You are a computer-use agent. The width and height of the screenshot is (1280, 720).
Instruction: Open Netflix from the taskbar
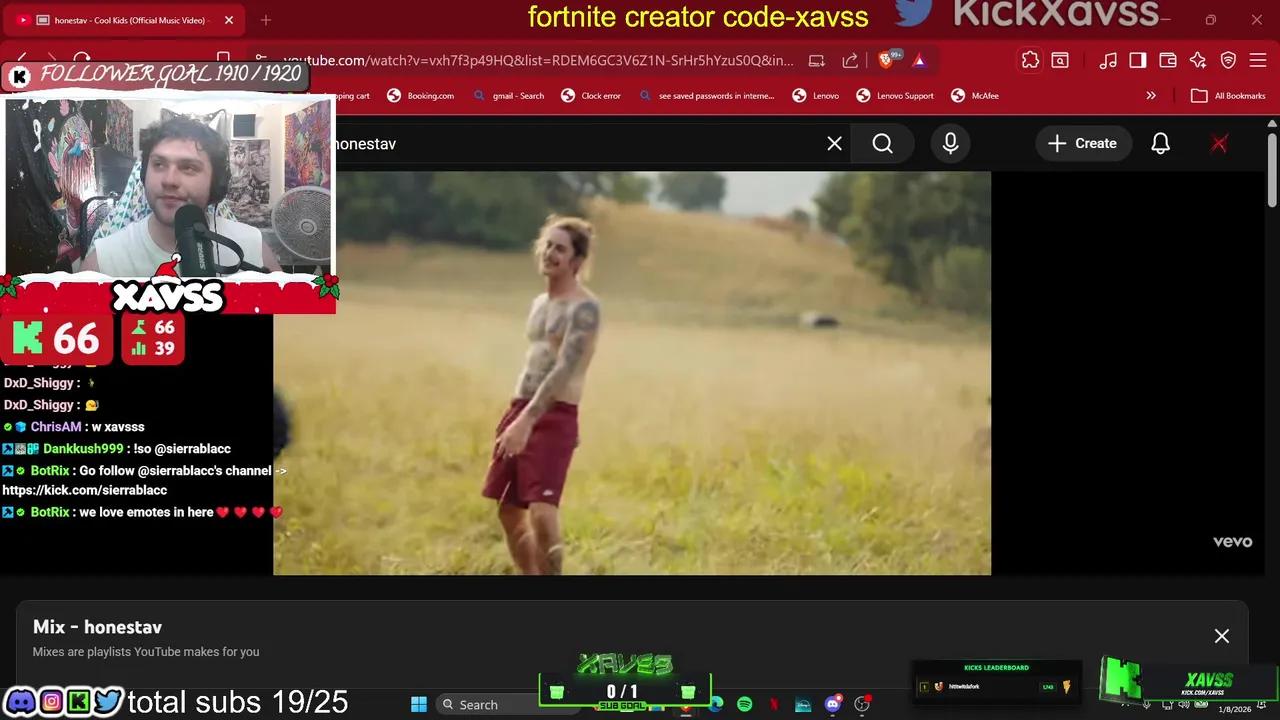point(774,704)
